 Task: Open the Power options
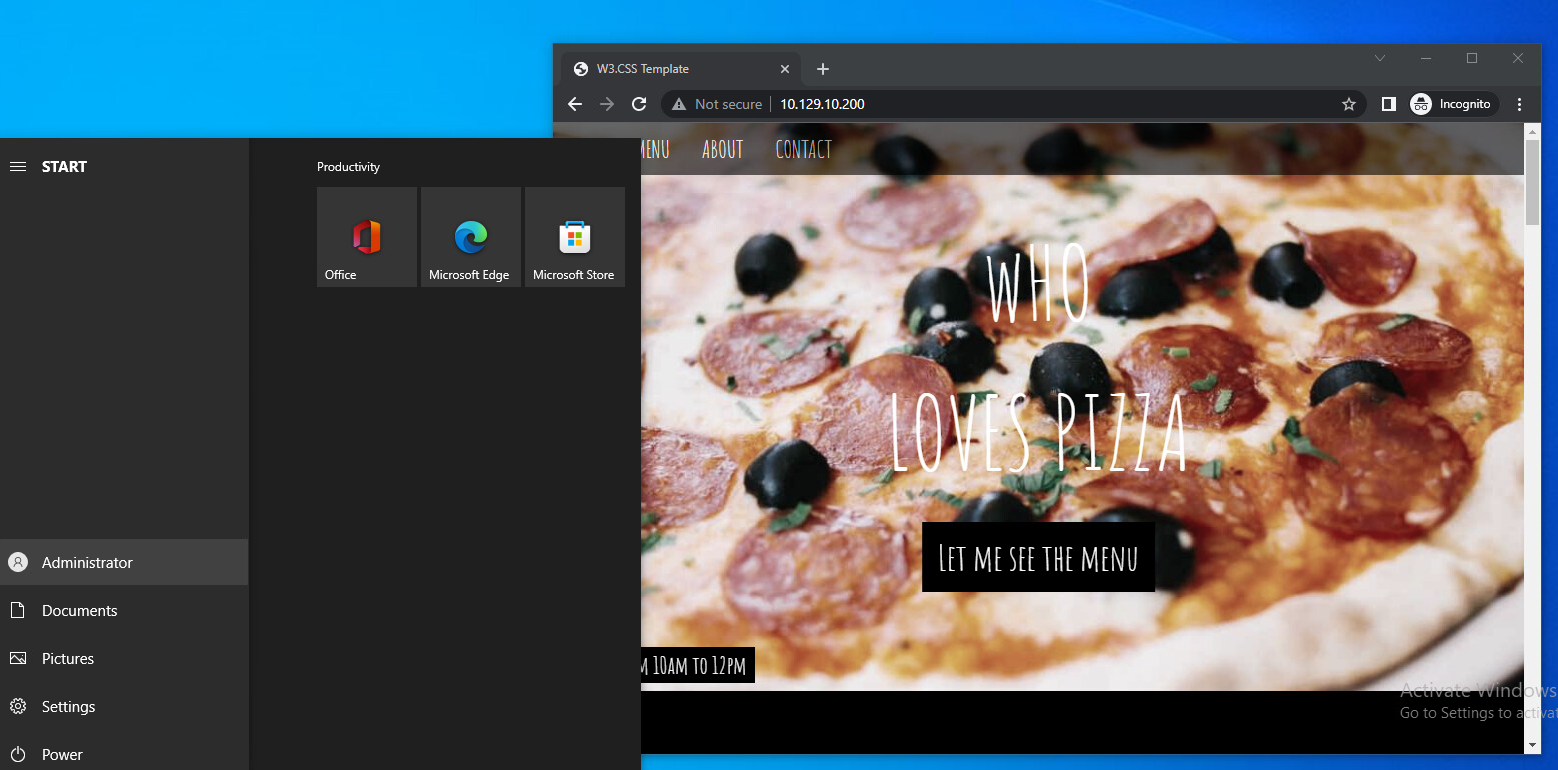[x=61, y=754]
